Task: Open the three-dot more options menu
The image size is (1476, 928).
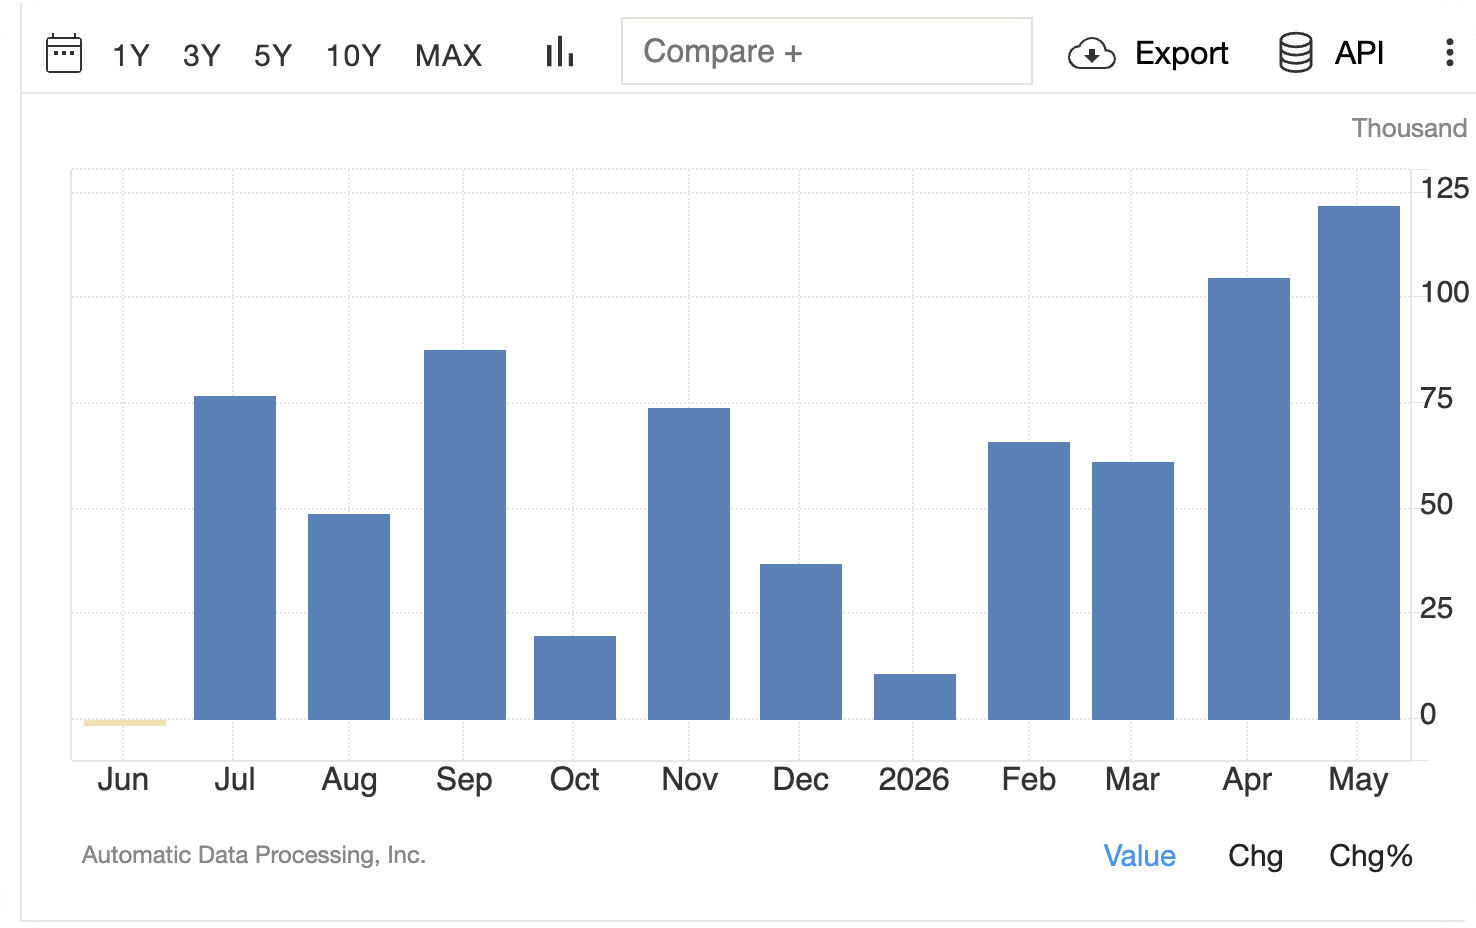Action: click(x=1449, y=53)
